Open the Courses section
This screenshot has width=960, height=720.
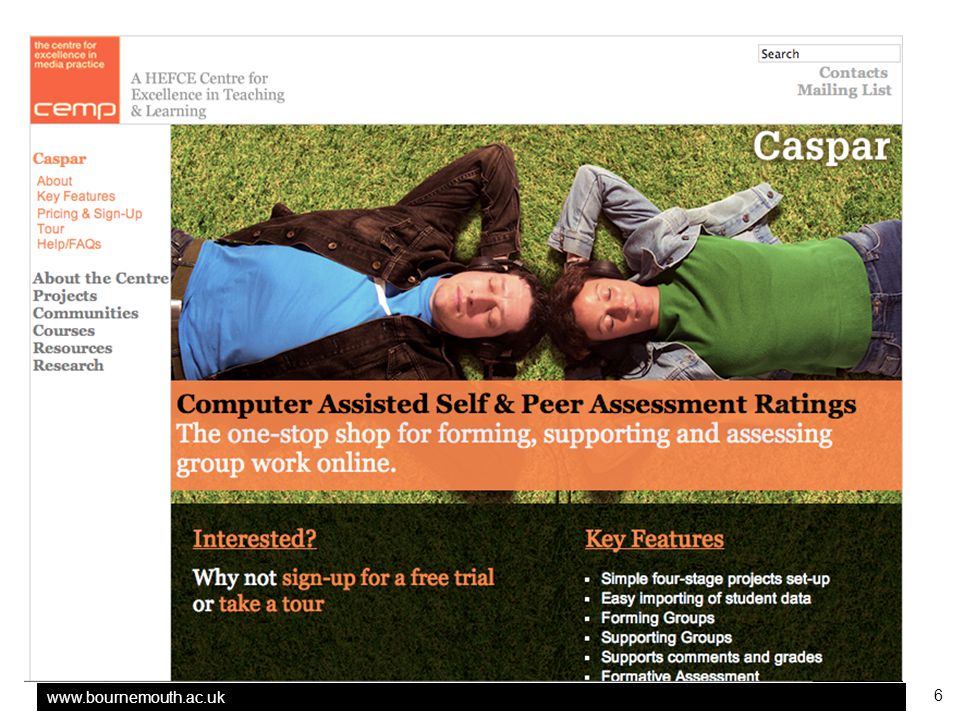tap(64, 331)
